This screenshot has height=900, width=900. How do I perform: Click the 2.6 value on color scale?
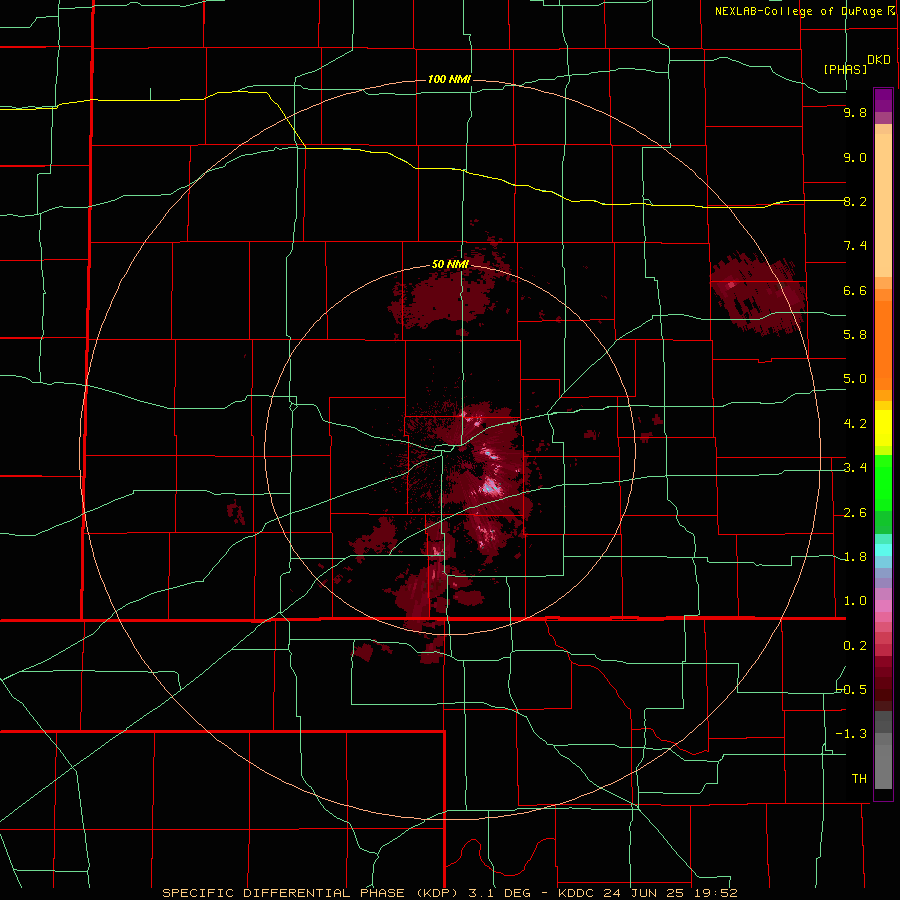pos(855,513)
